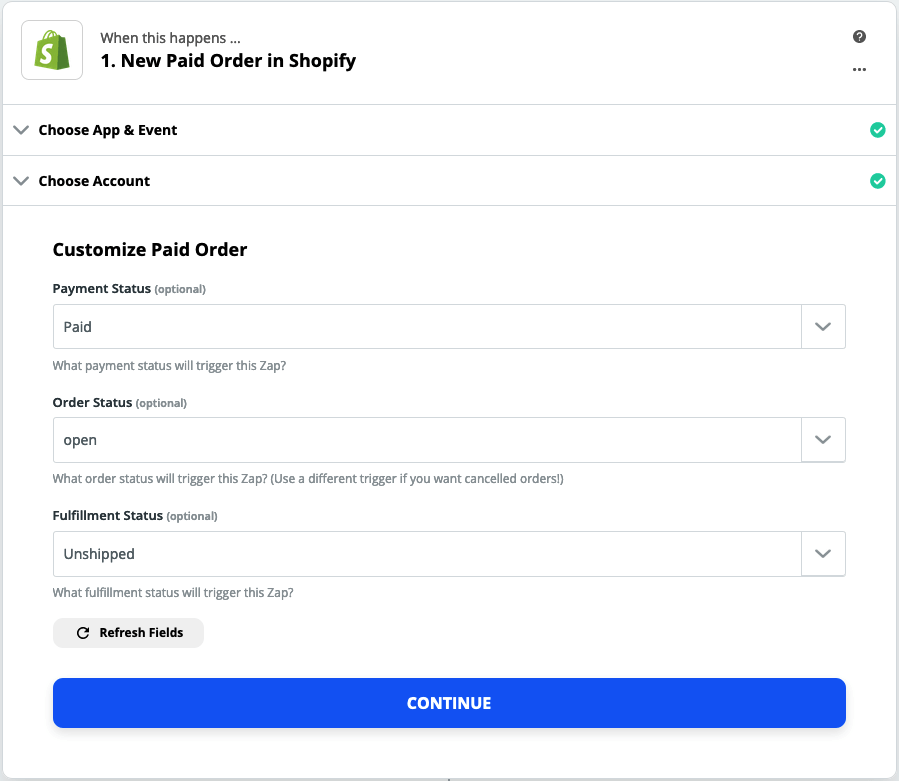Open the three-dot step options menu

click(859, 69)
